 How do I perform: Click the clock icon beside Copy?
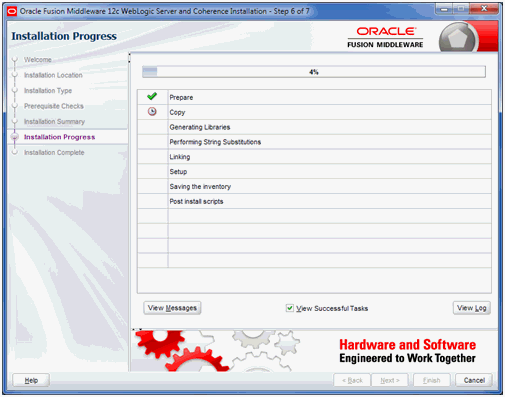click(152, 112)
